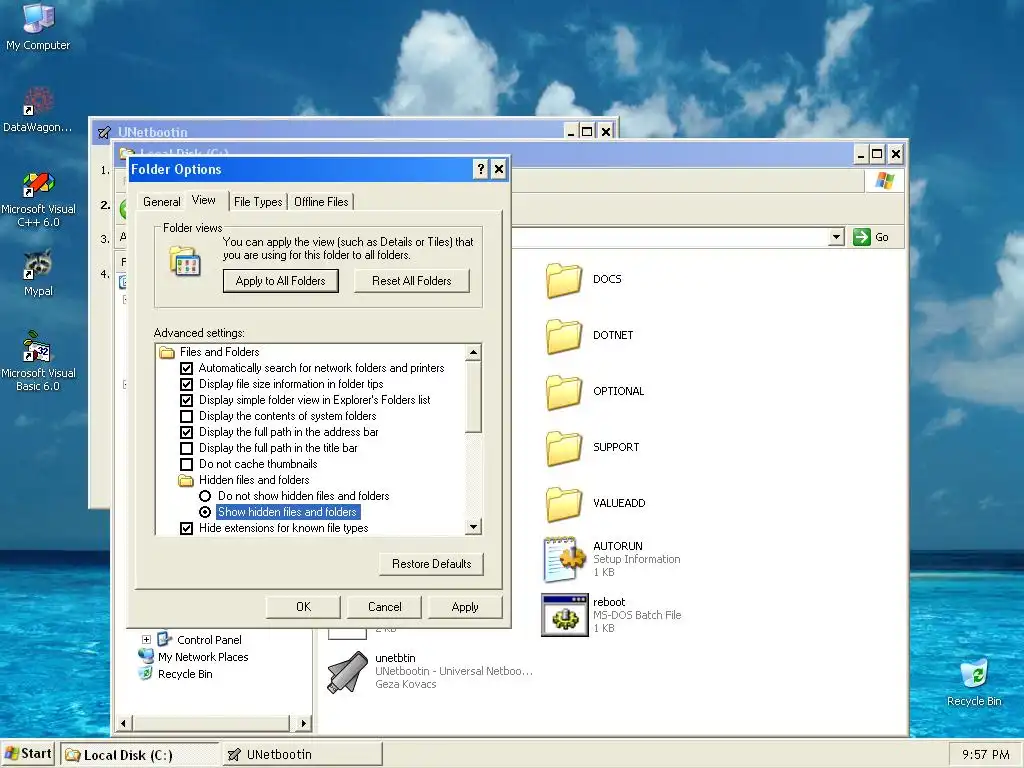Switch to the General tab
The height and width of the screenshot is (768, 1024).
point(161,202)
